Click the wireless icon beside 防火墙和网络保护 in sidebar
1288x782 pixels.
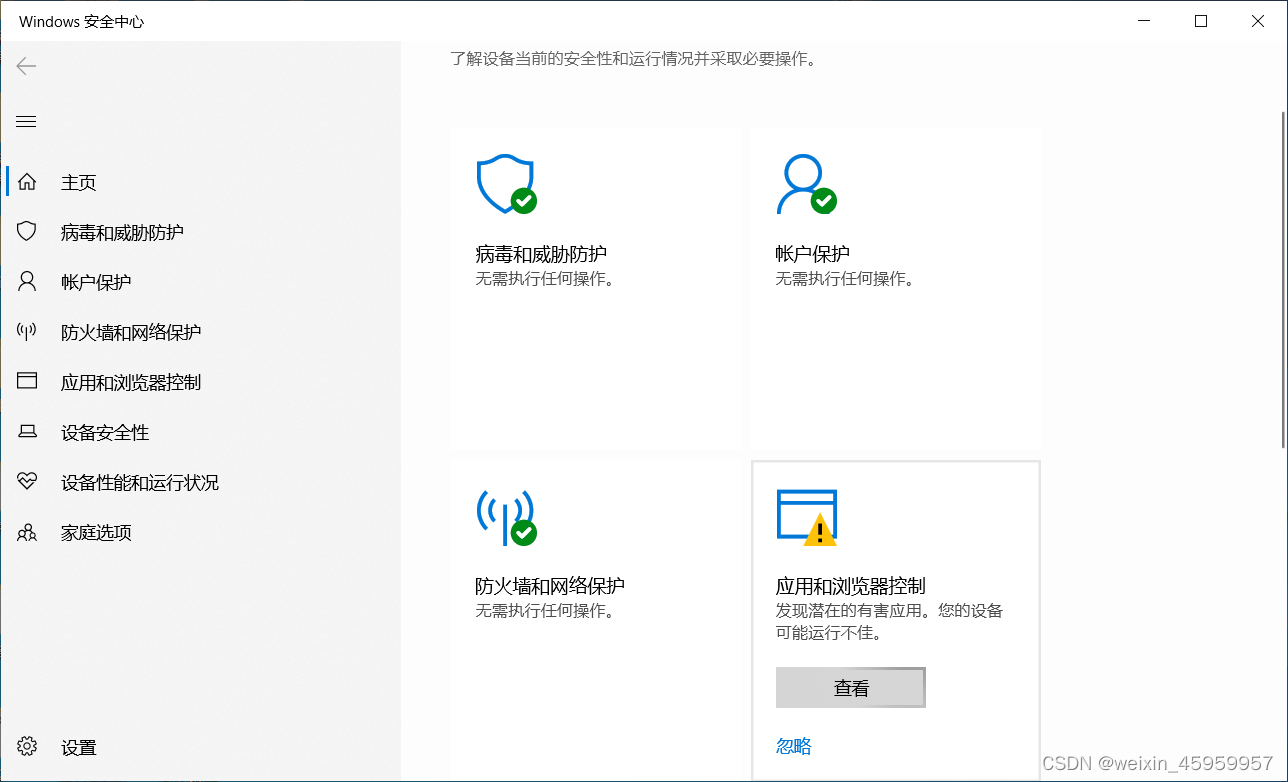point(27,332)
